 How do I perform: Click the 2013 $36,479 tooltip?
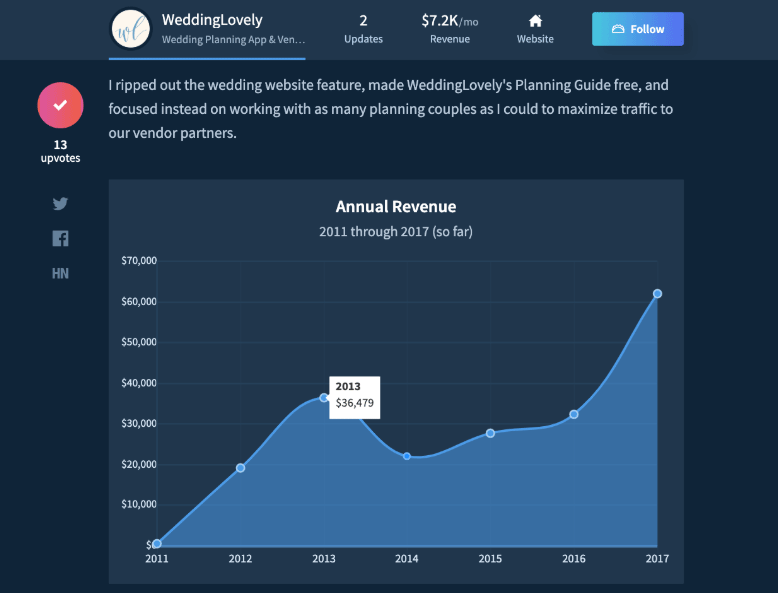pos(355,397)
